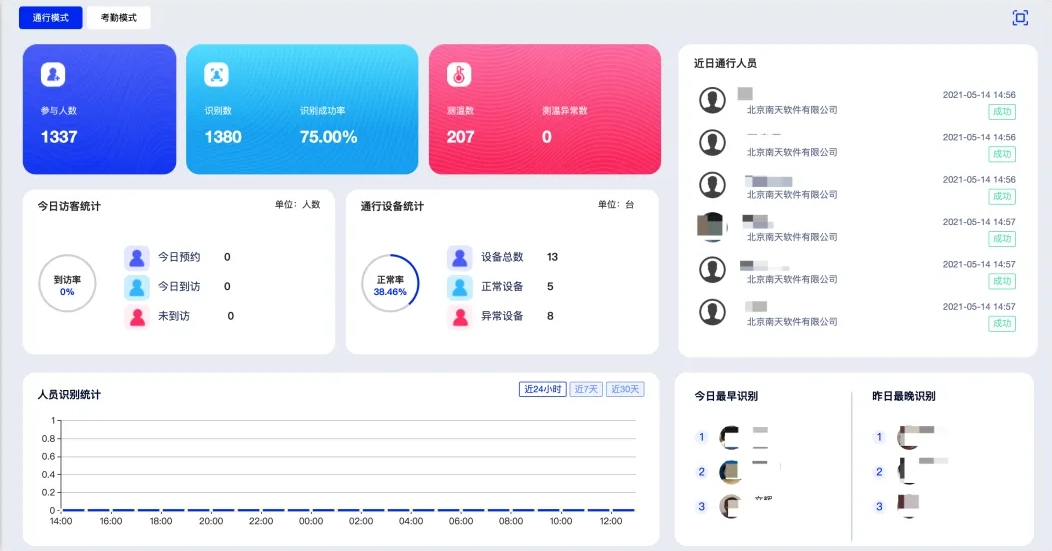The height and width of the screenshot is (551, 1052).
Task: Click the rank 1 photo under 今日最早识别
Action: coord(732,437)
